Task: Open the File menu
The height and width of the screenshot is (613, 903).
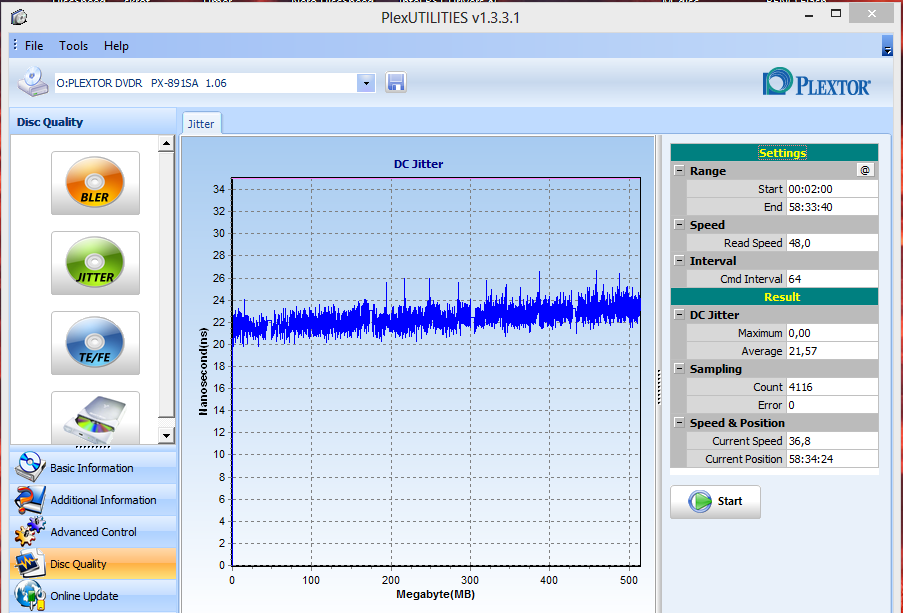Action: click(x=34, y=46)
